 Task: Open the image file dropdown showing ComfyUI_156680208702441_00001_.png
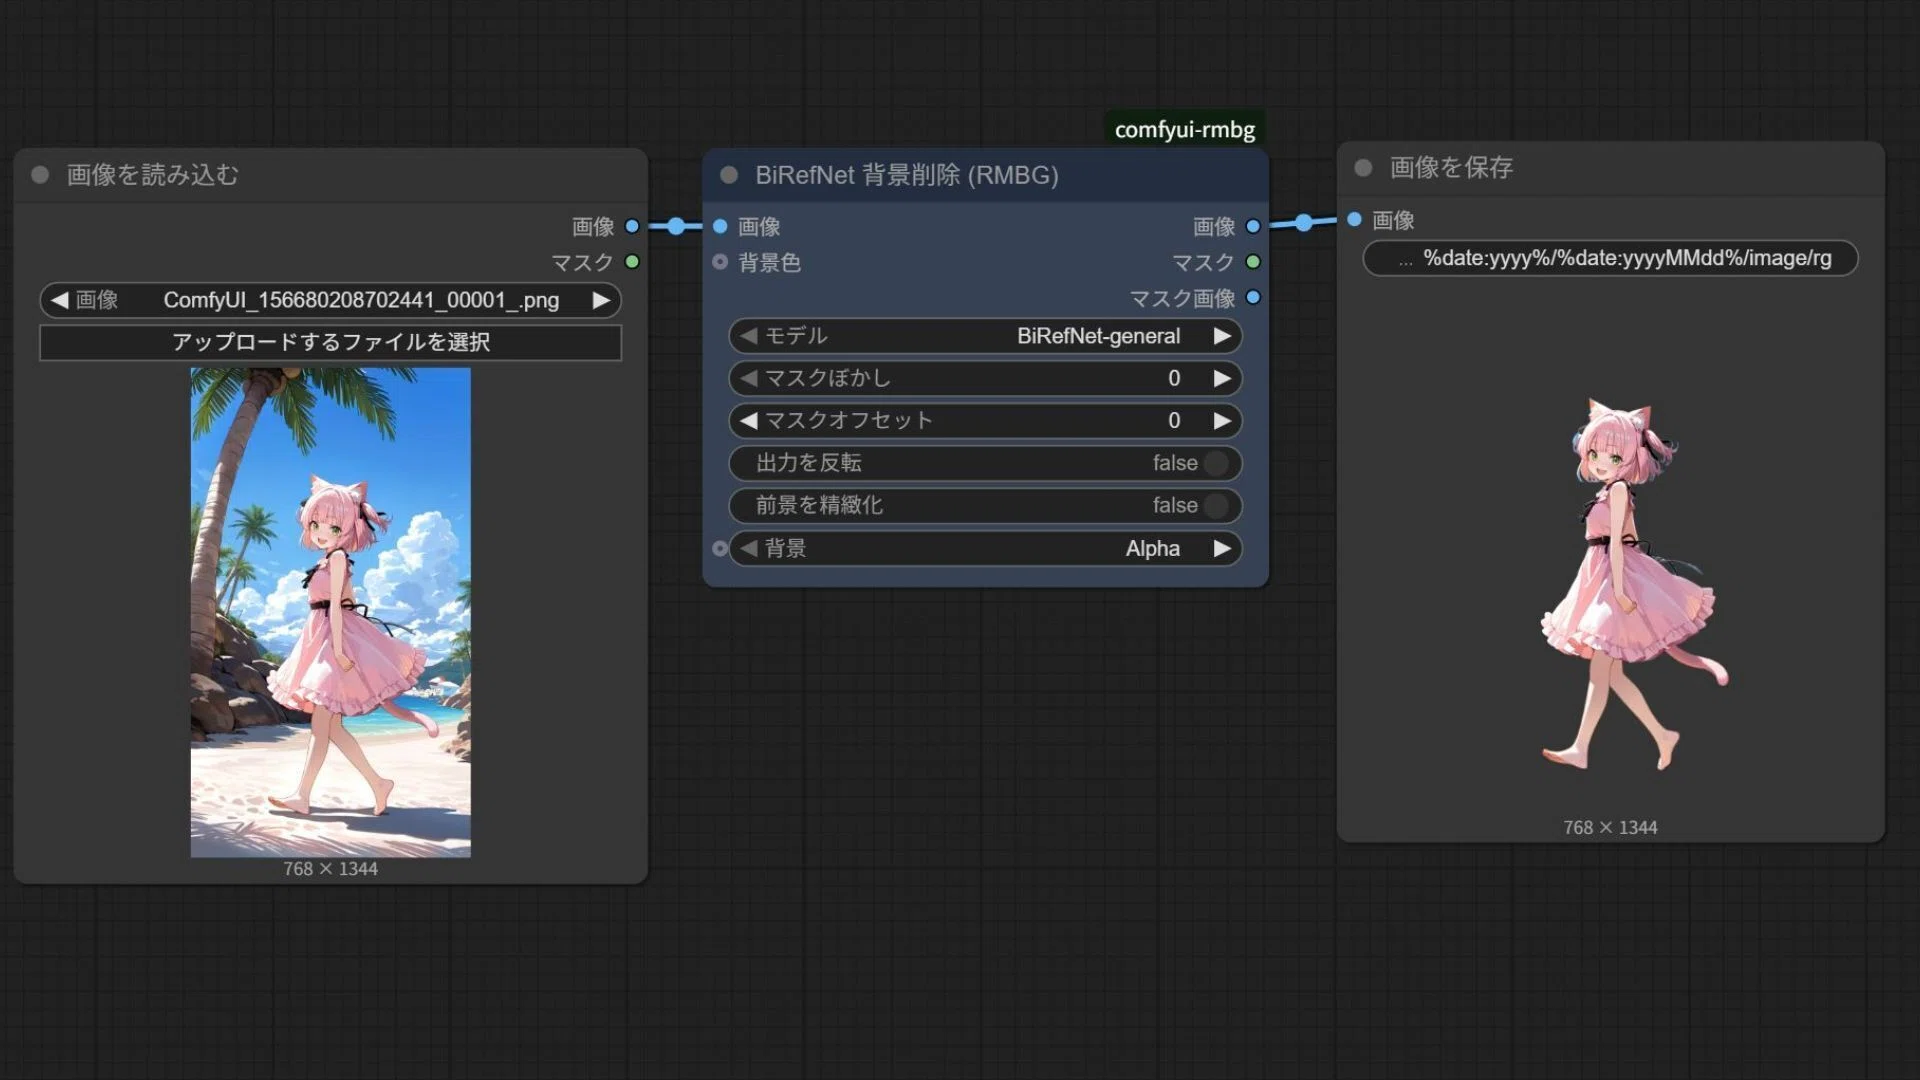point(330,300)
